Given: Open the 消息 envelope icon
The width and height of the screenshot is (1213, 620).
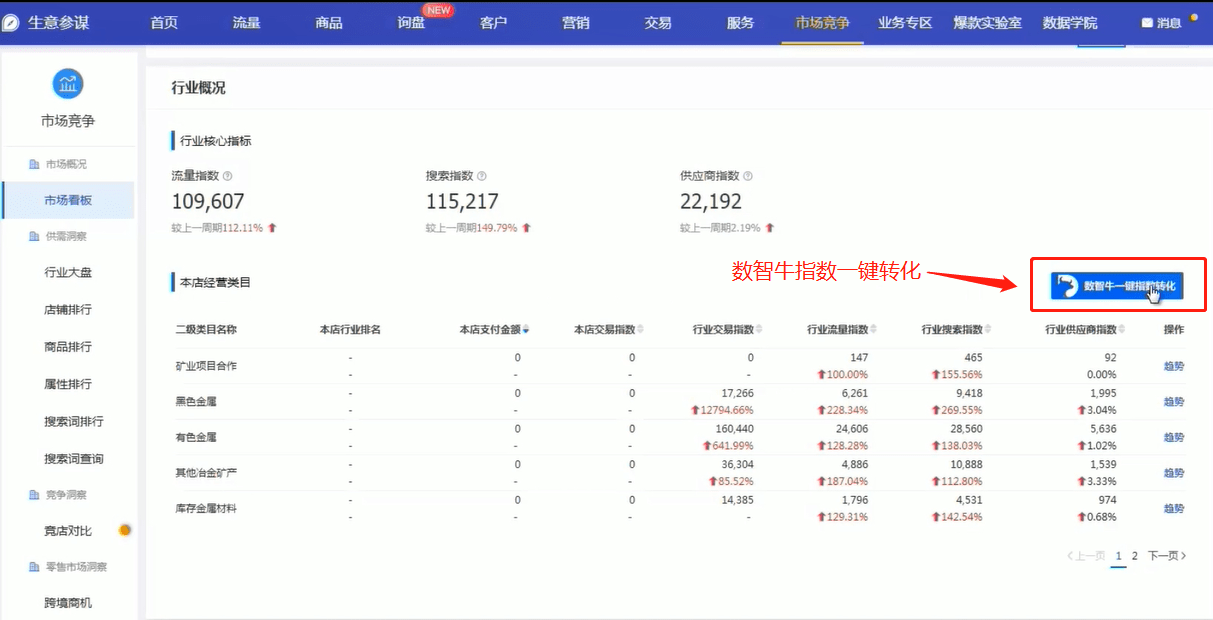Looking at the screenshot, I should click(x=1147, y=23).
